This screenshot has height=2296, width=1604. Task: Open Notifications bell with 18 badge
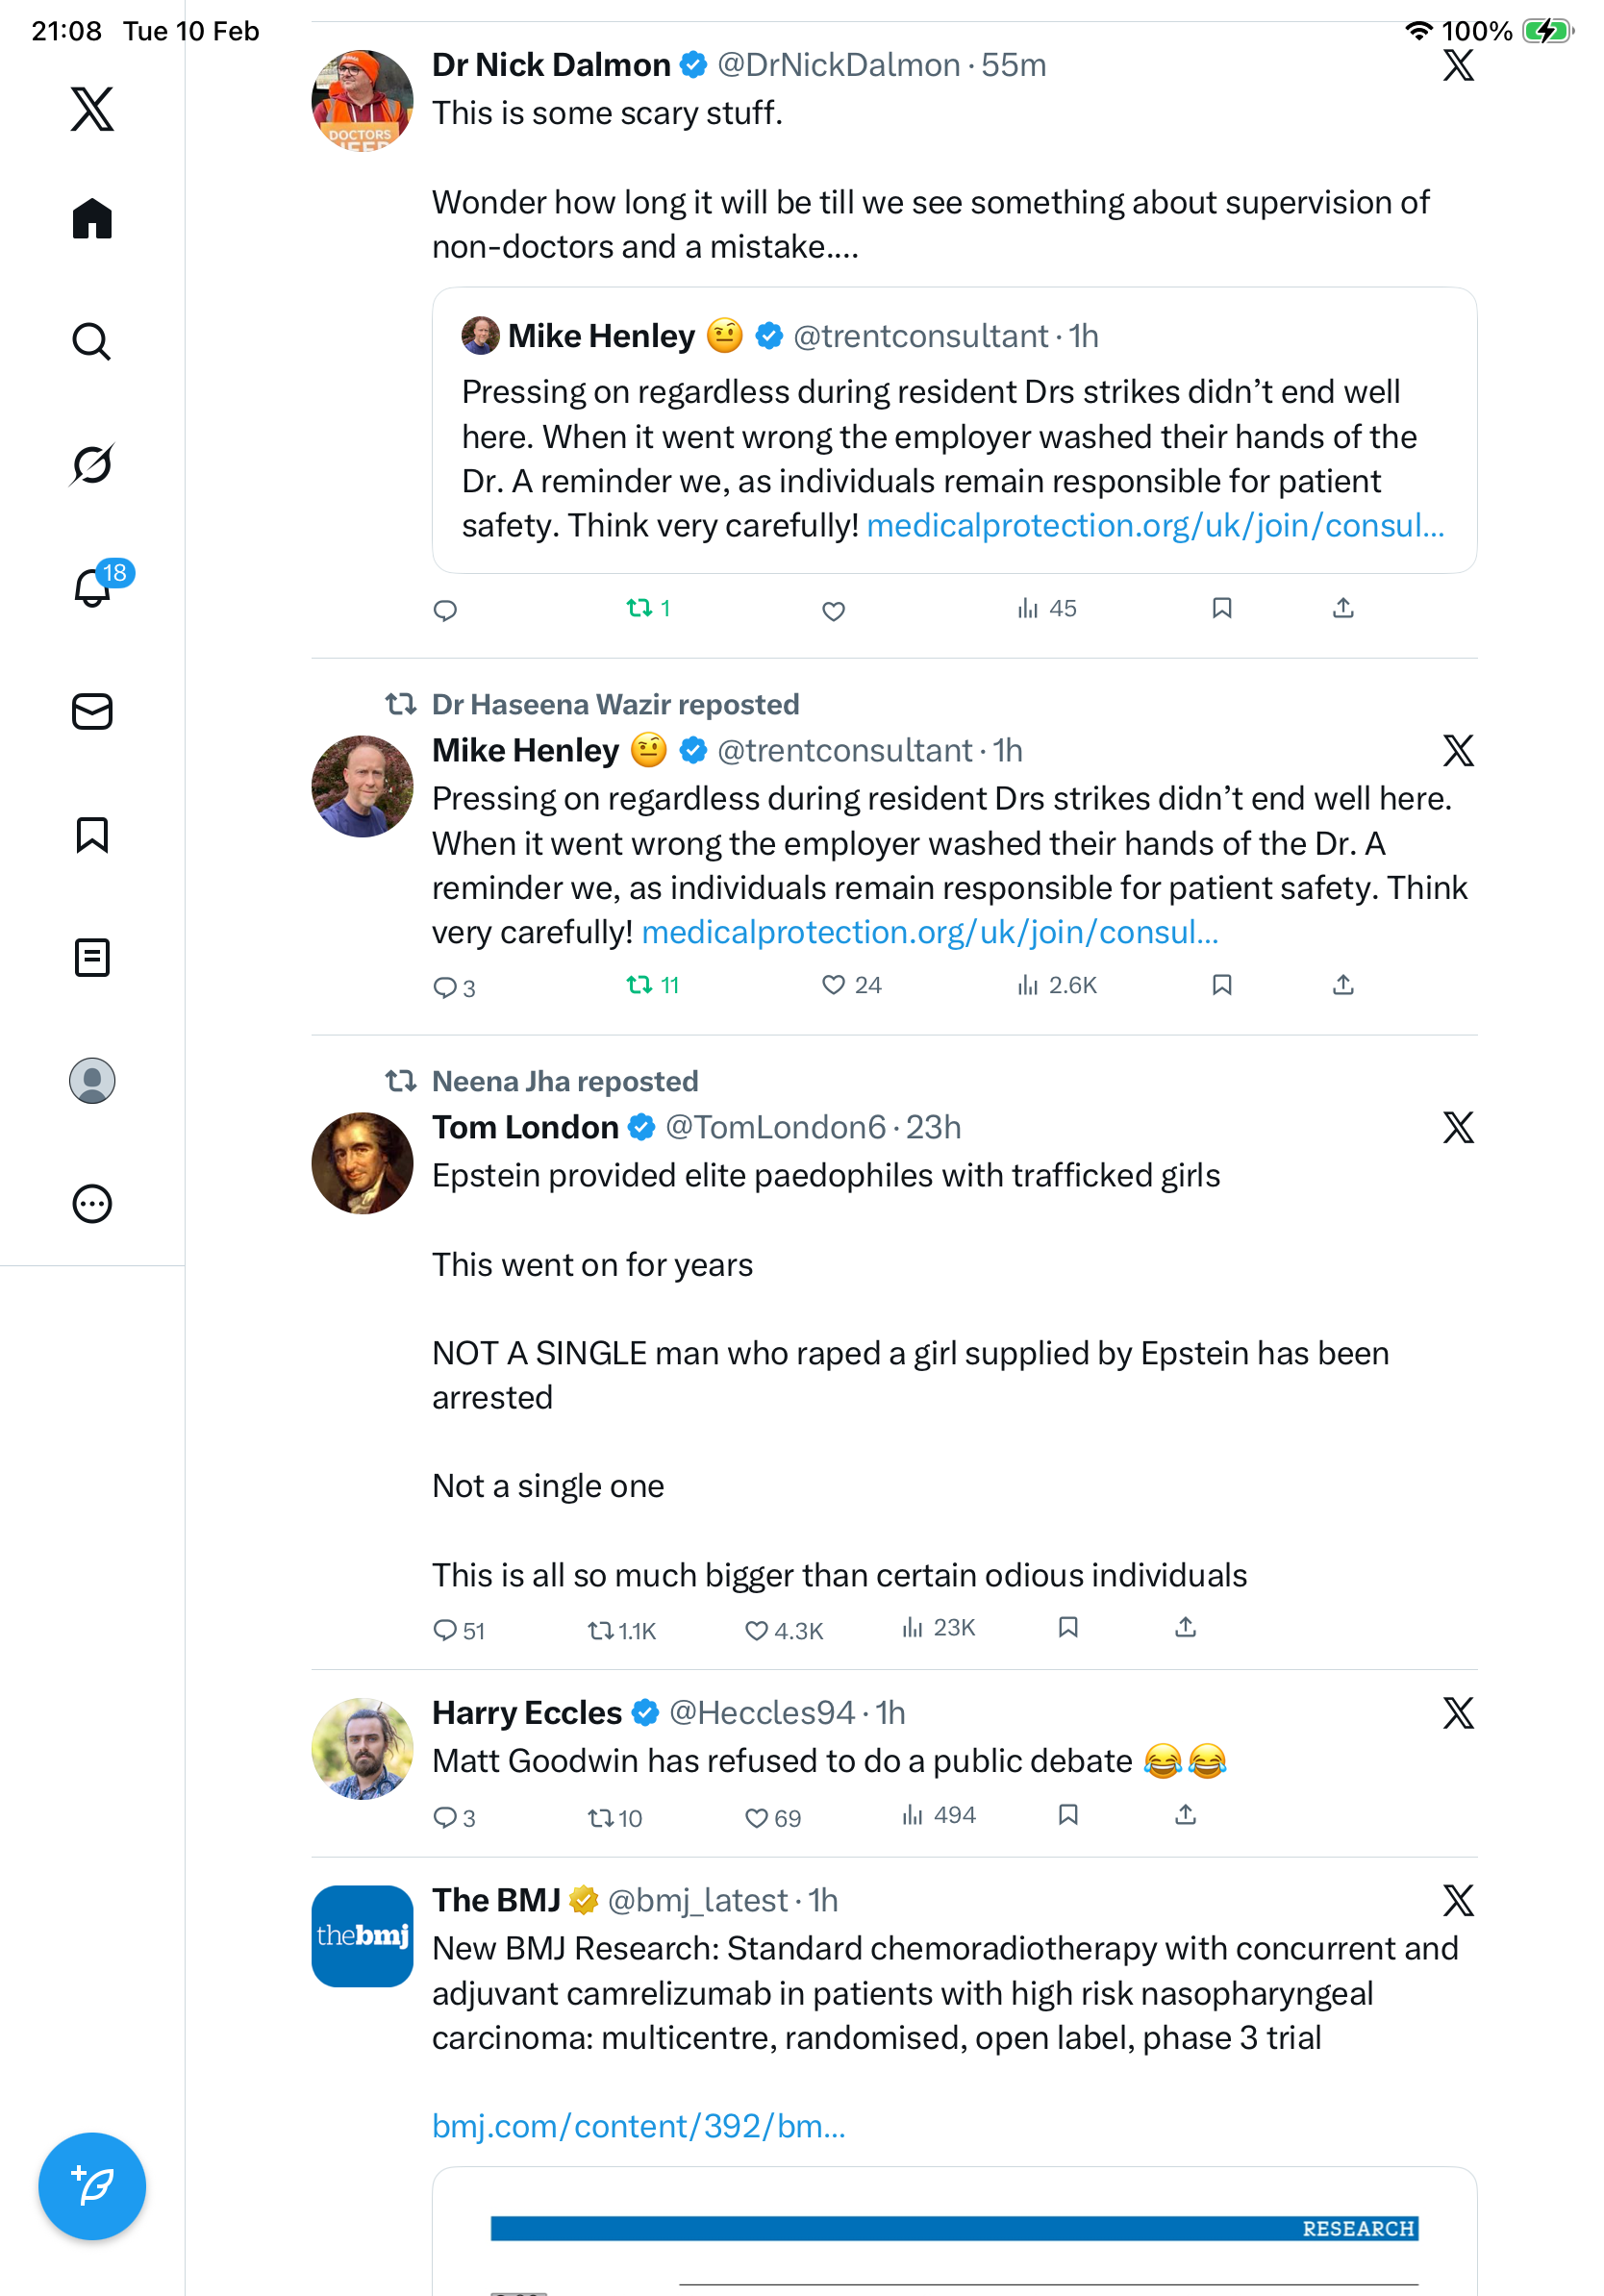(92, 587)
